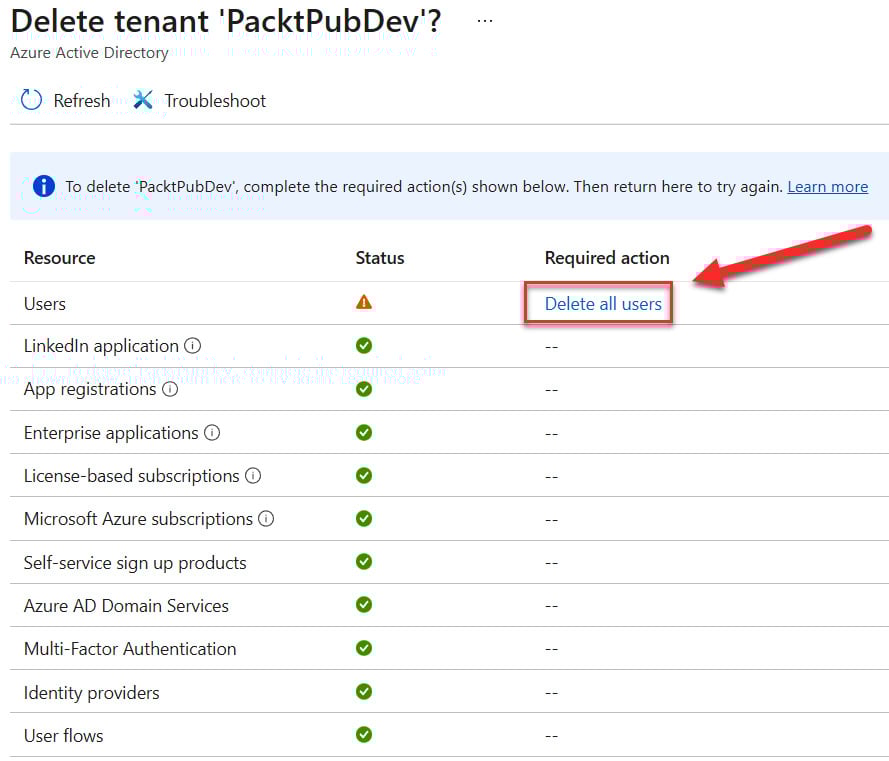
Task: Click the Azure Active Directory subtitle
Action: (89, 53)
